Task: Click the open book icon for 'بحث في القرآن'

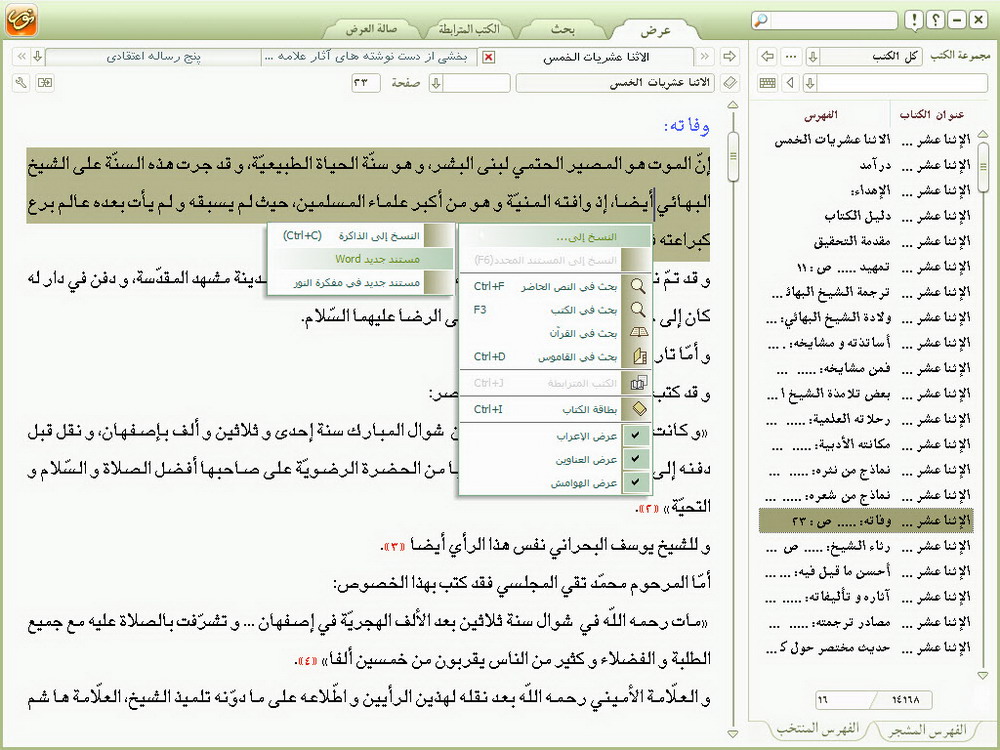Action: [x=638, y=333]
